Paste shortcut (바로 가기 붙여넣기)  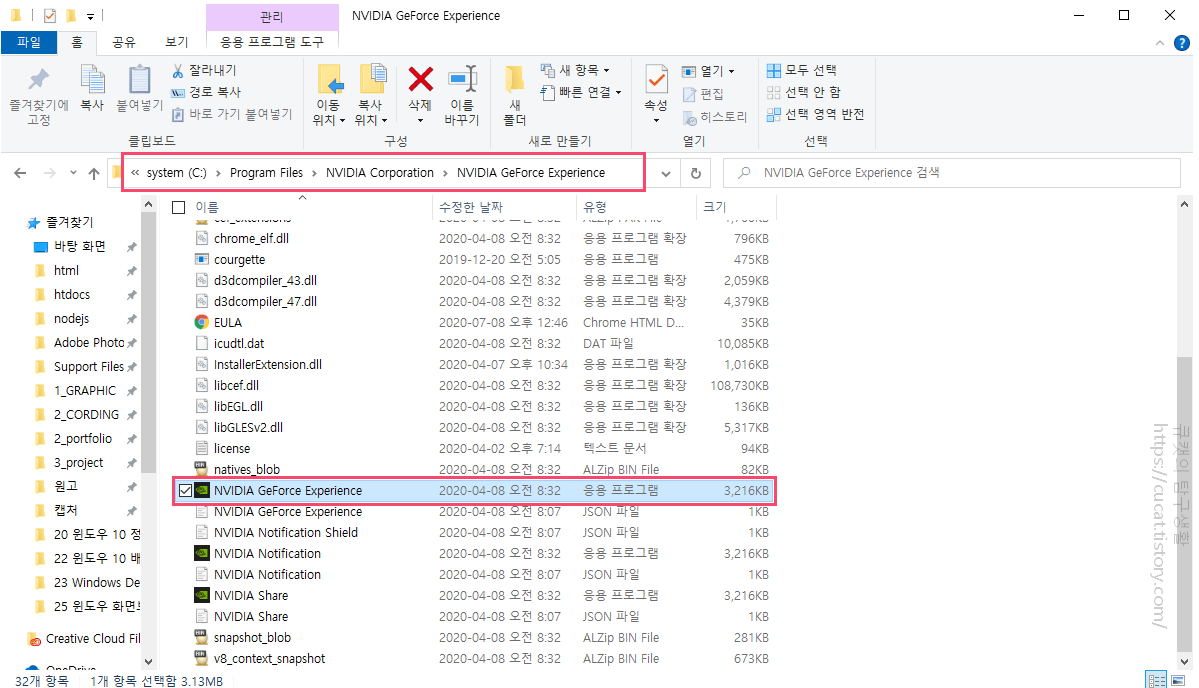(x=232, y=114)
